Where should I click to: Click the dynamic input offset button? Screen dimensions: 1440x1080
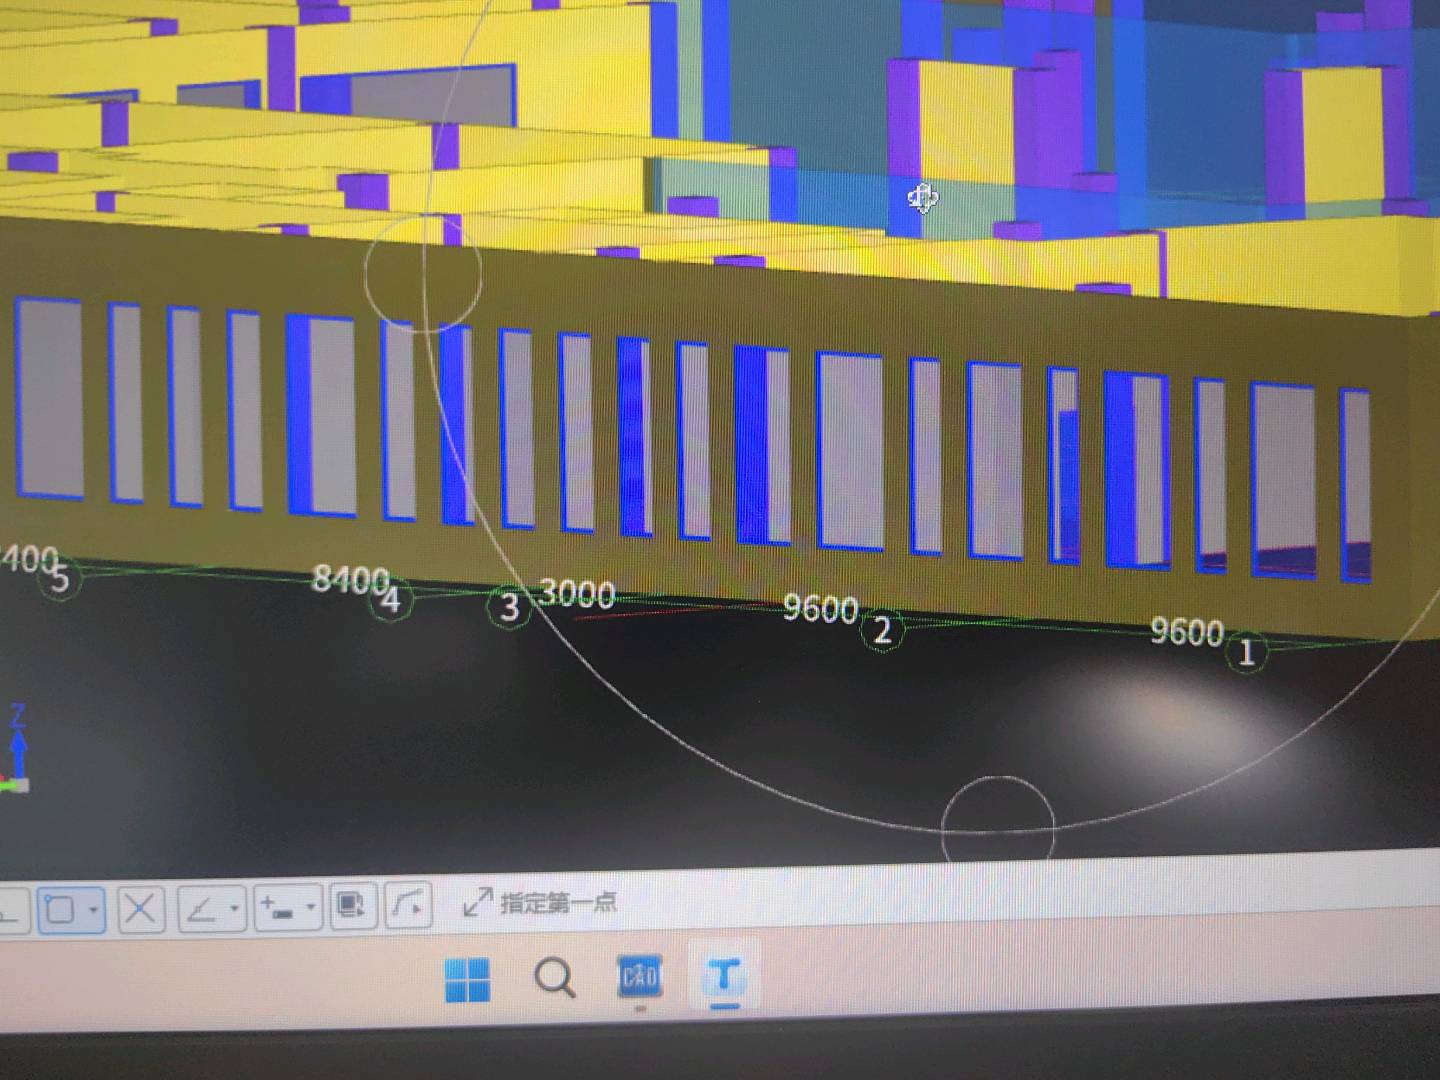[x=277, y=907]
